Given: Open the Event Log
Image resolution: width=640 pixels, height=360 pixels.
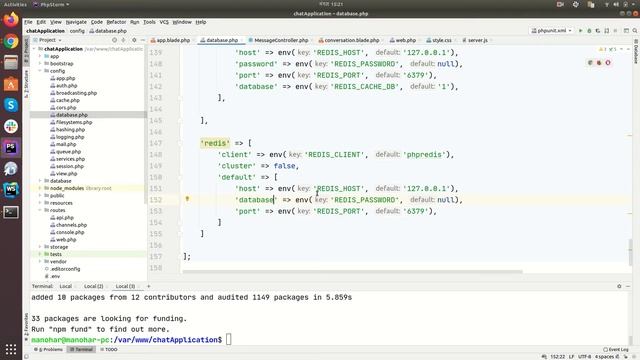Looking at the screenshot, I should point(616,349).
